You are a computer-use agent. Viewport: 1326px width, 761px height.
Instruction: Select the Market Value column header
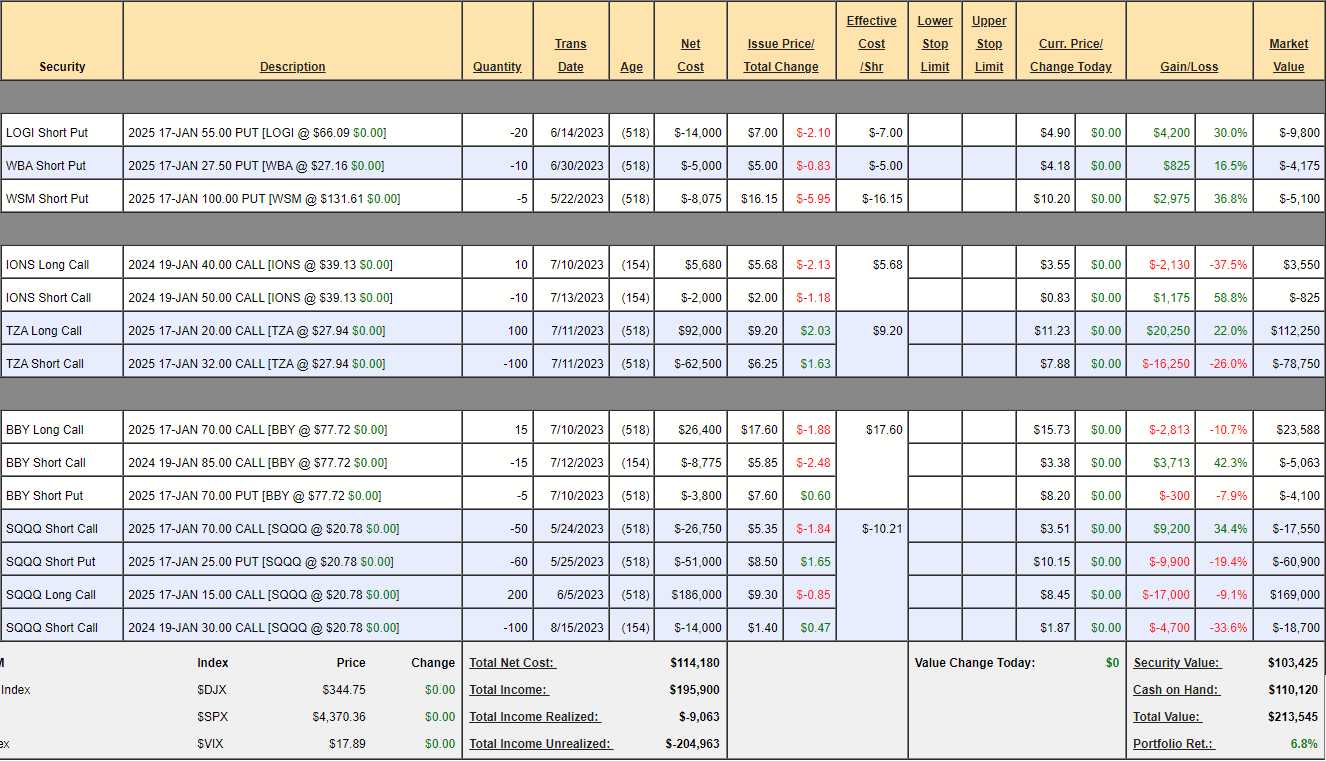(1288, 55)
